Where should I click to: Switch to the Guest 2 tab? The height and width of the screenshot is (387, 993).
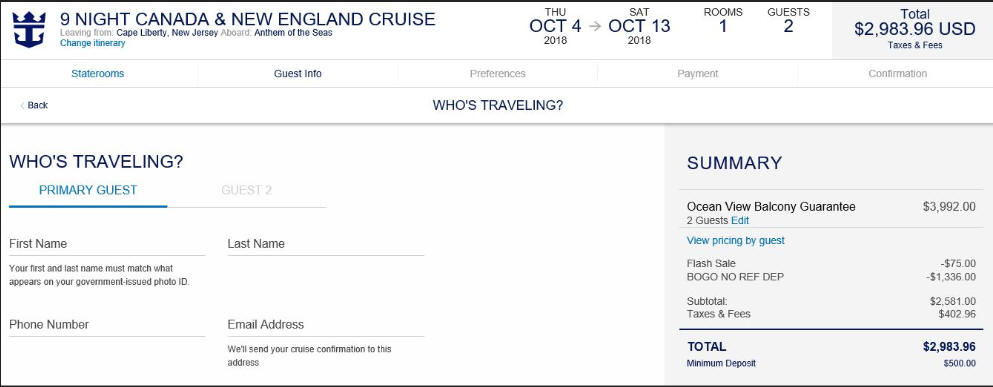246,190
